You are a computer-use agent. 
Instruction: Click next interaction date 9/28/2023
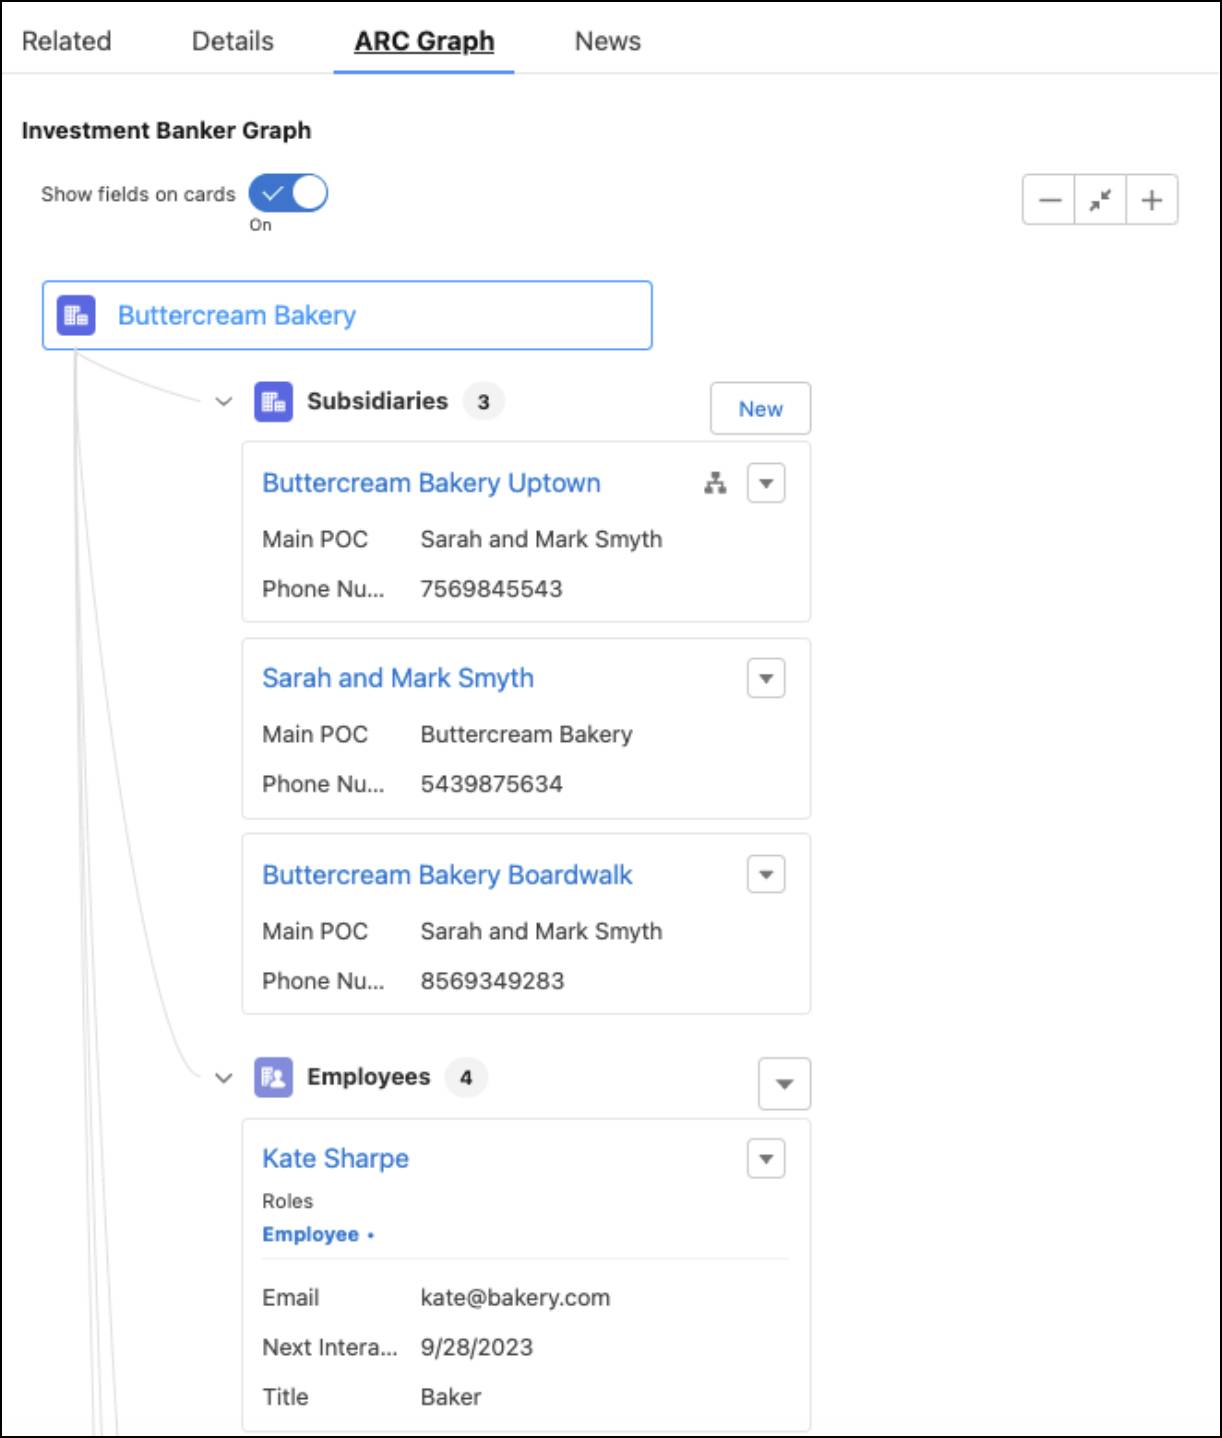pos(476,1348)
